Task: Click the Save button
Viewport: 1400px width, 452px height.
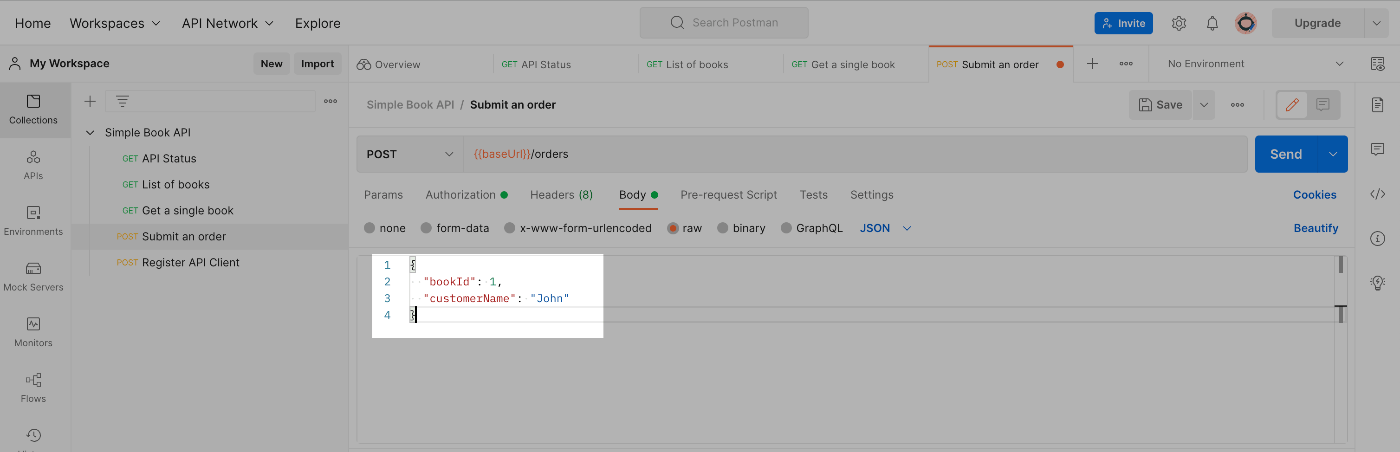Action: [1161, 104]
